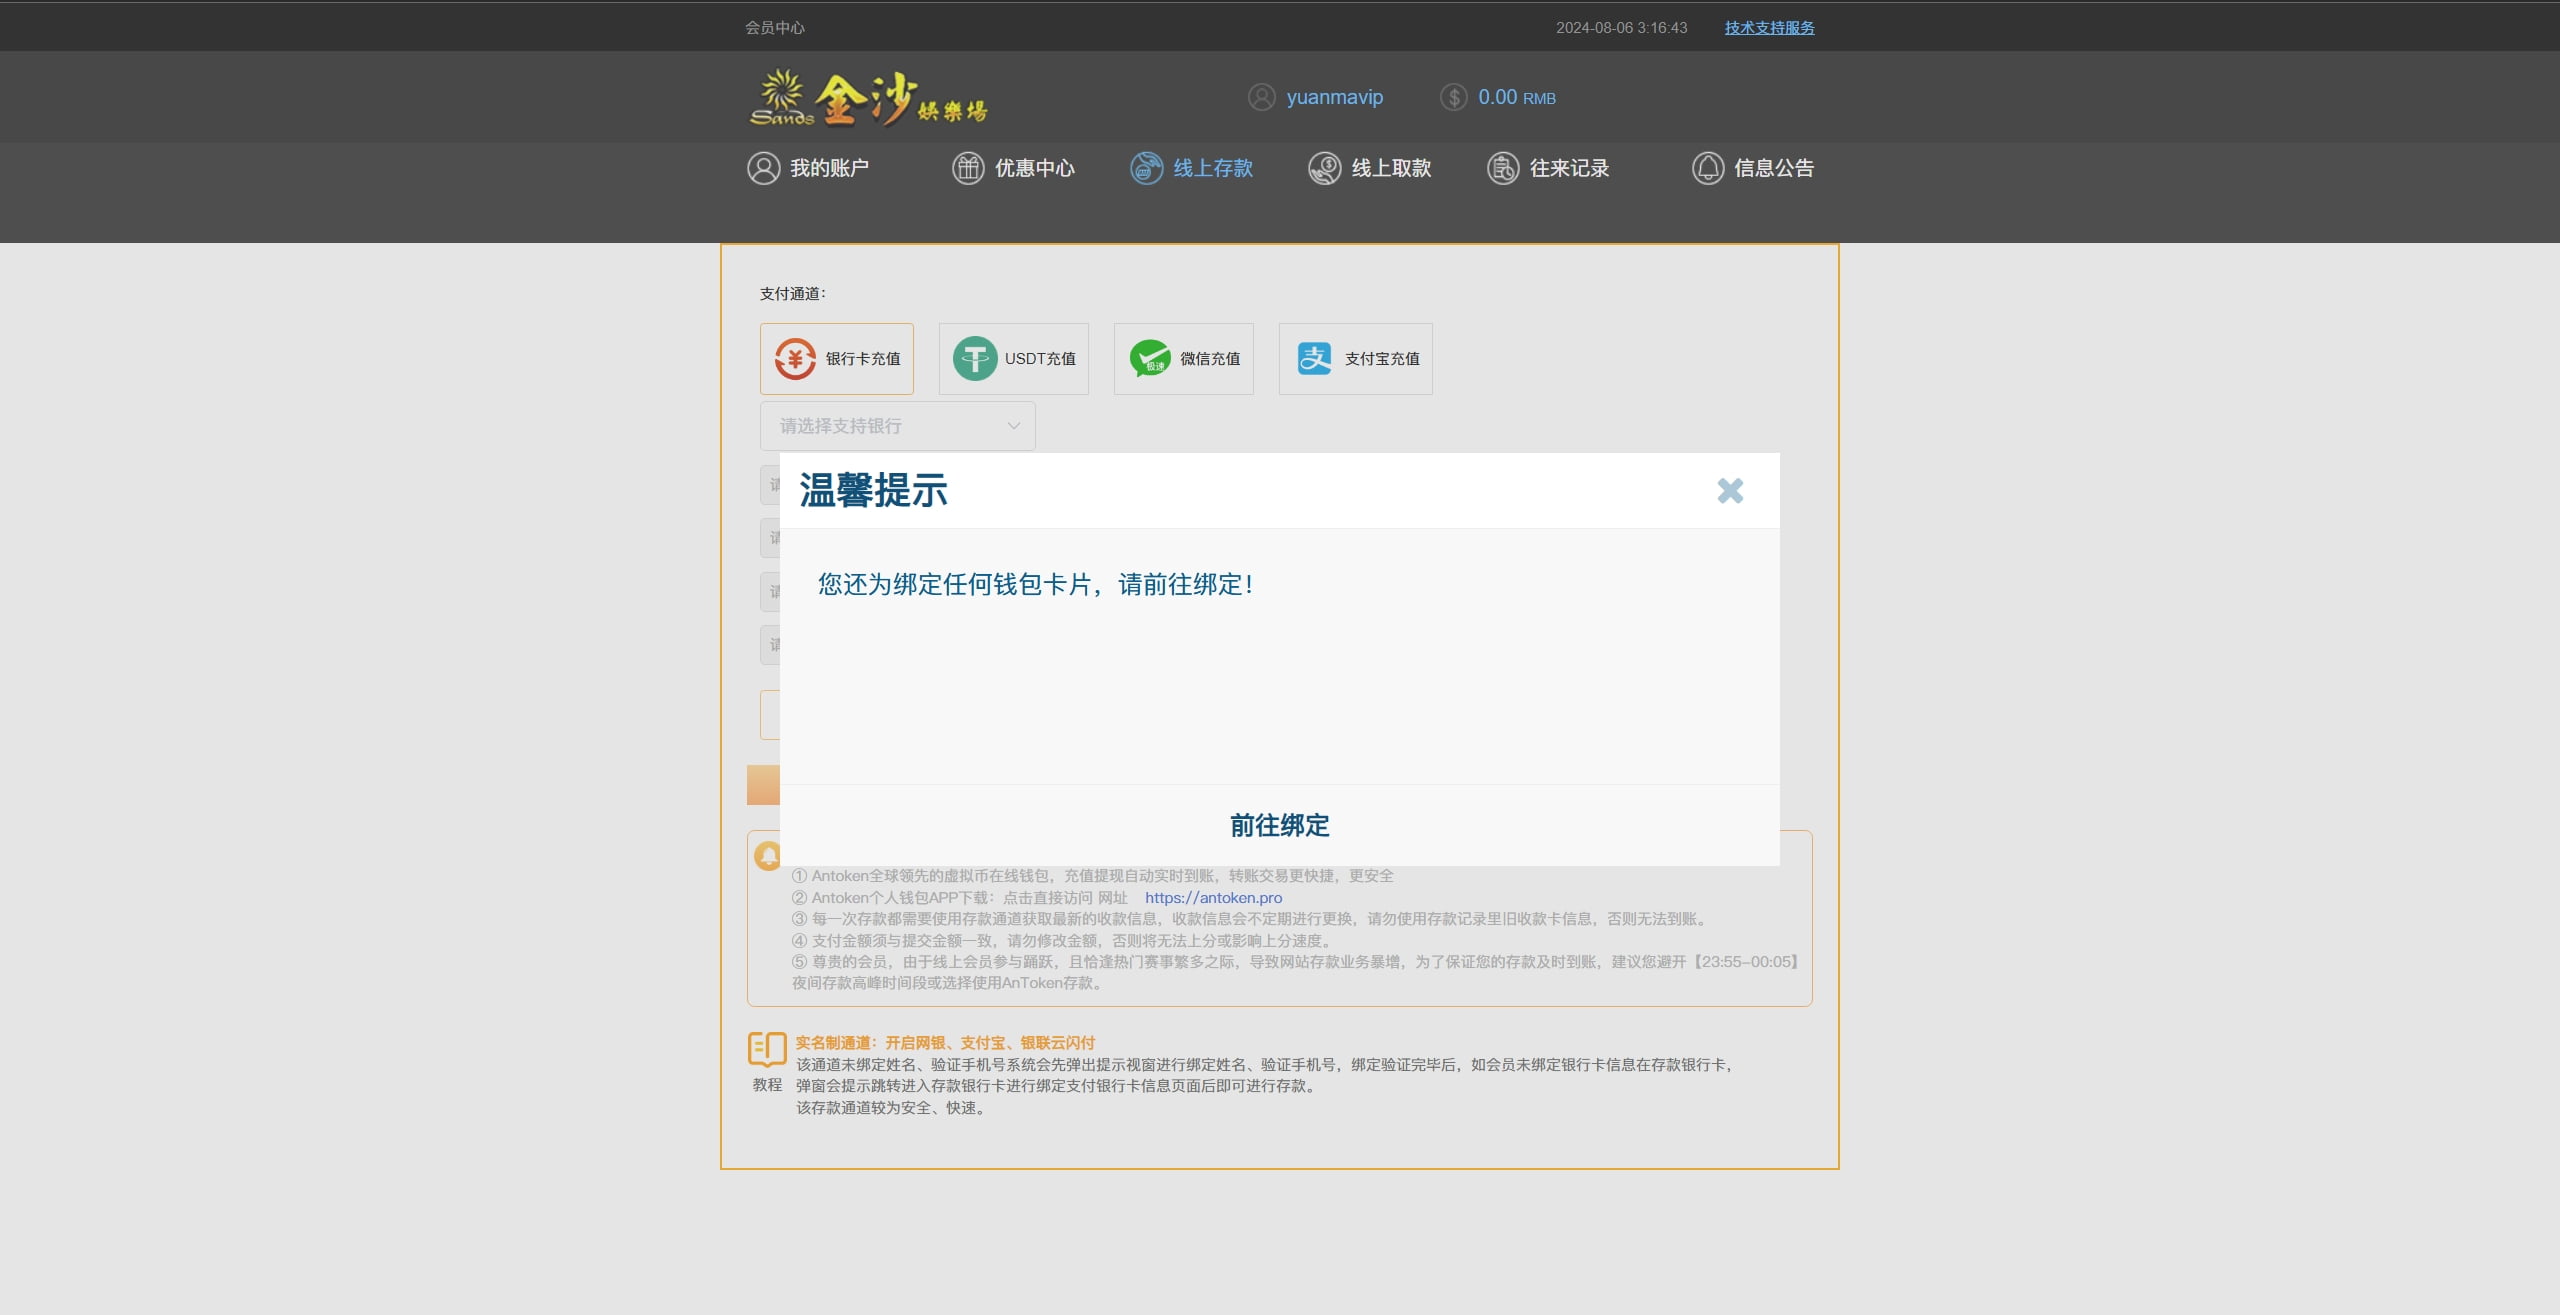Image resolution: width=2560 pixels, height=1315 pixels.
Task: Open 技术支持服务 link
Action: point(1769,28)
